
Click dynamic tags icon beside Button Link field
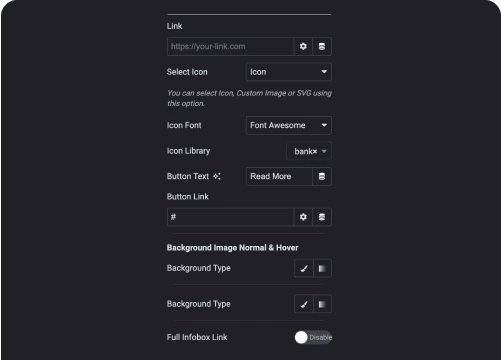coord(322,217)
